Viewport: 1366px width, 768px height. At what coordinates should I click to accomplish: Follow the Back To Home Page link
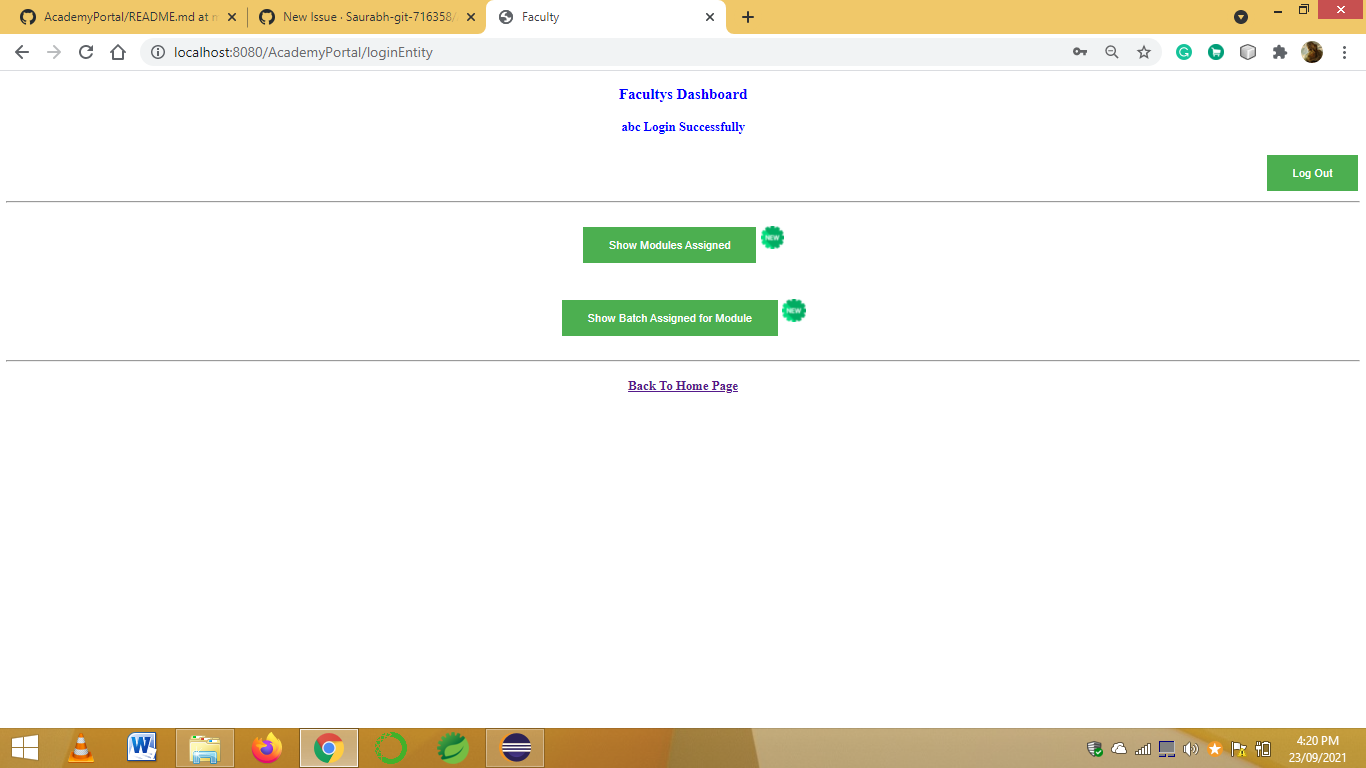click(x=683, y=386)
